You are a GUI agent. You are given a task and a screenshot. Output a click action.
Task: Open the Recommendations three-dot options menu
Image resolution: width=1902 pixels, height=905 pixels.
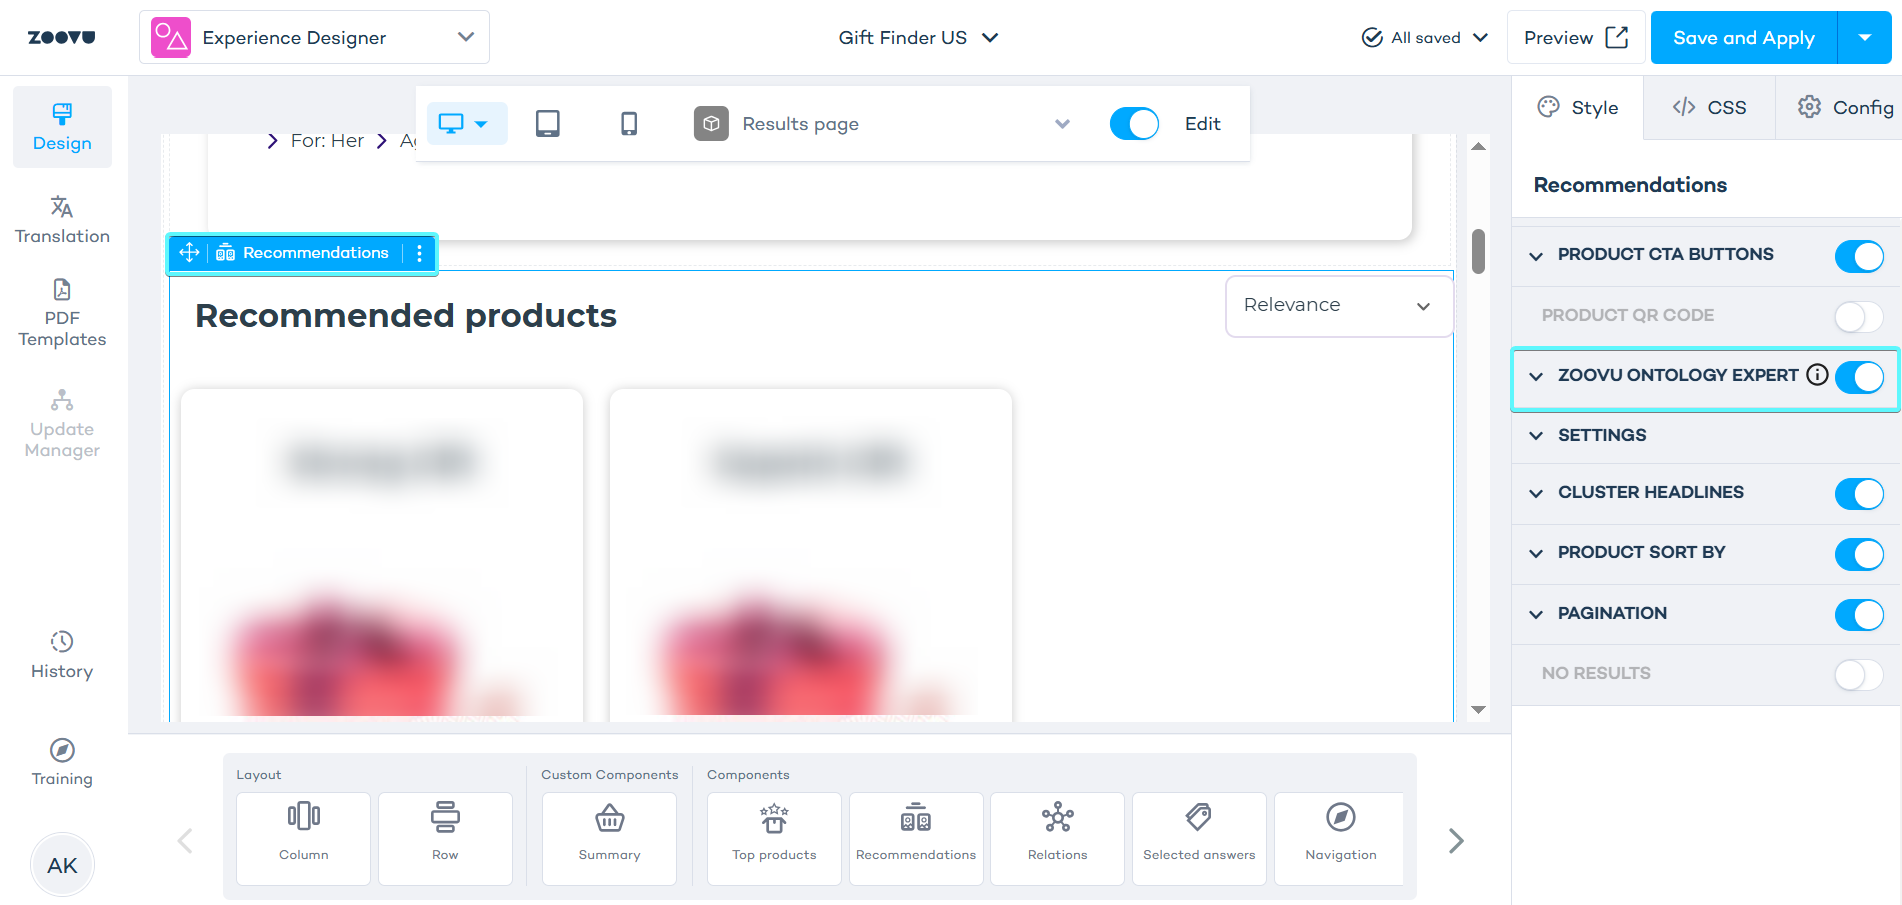click(419, 253)
